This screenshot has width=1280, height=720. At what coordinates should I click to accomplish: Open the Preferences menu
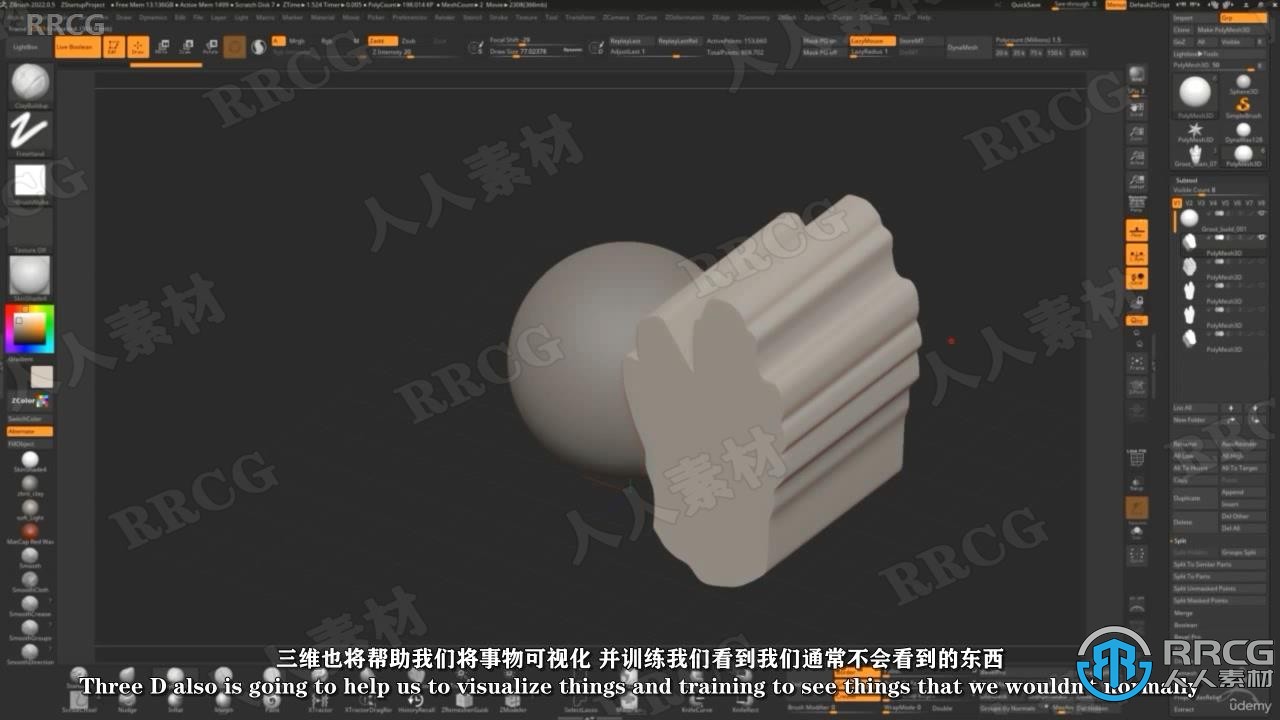pos(410,17)
